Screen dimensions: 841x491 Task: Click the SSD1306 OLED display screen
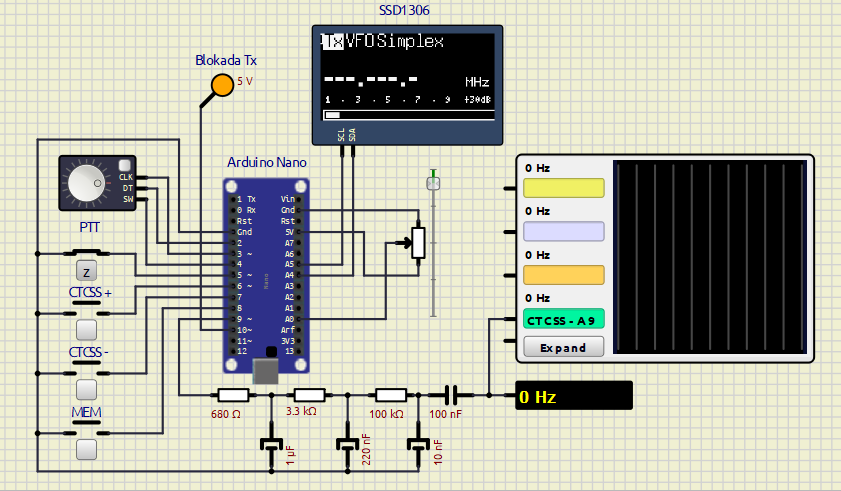408,77
